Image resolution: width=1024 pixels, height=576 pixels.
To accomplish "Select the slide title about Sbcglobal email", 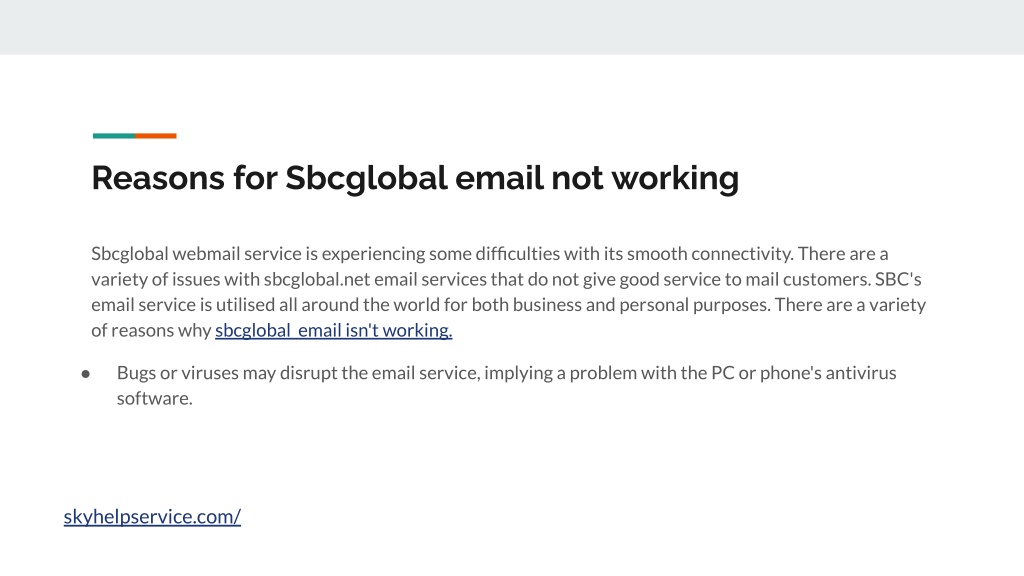I will tap(415, 178).
